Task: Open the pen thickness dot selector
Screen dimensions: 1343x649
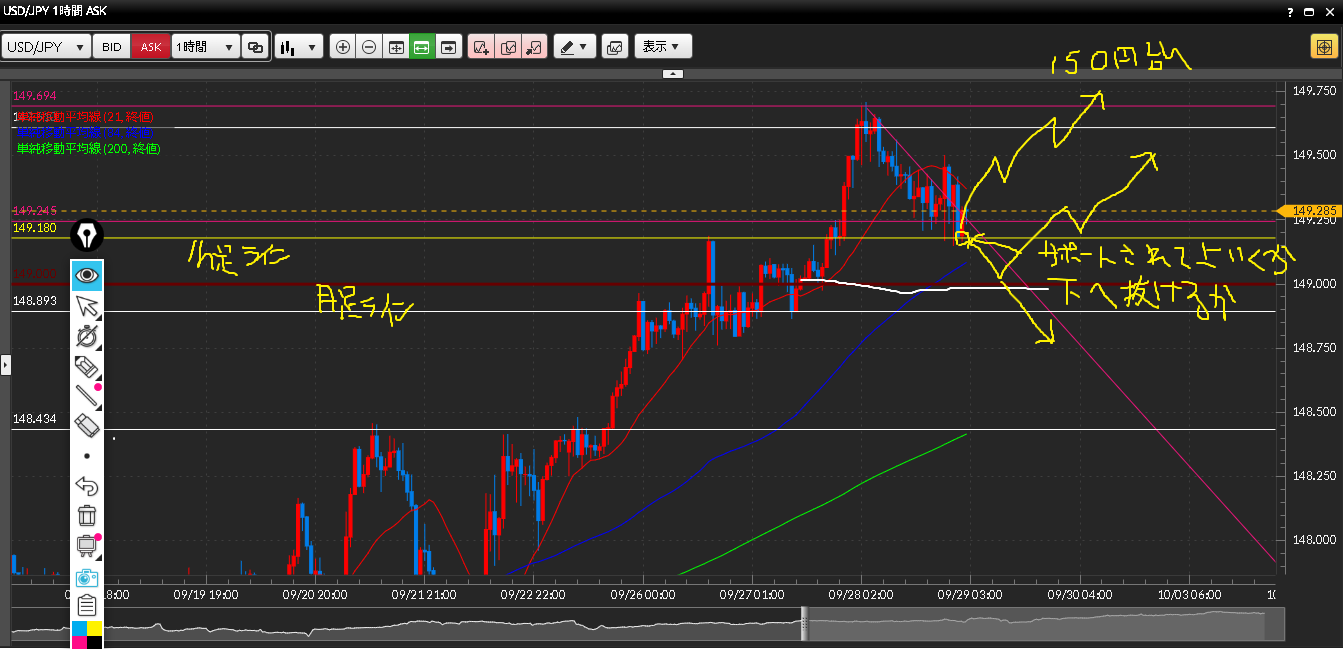Action: point(87,456)
